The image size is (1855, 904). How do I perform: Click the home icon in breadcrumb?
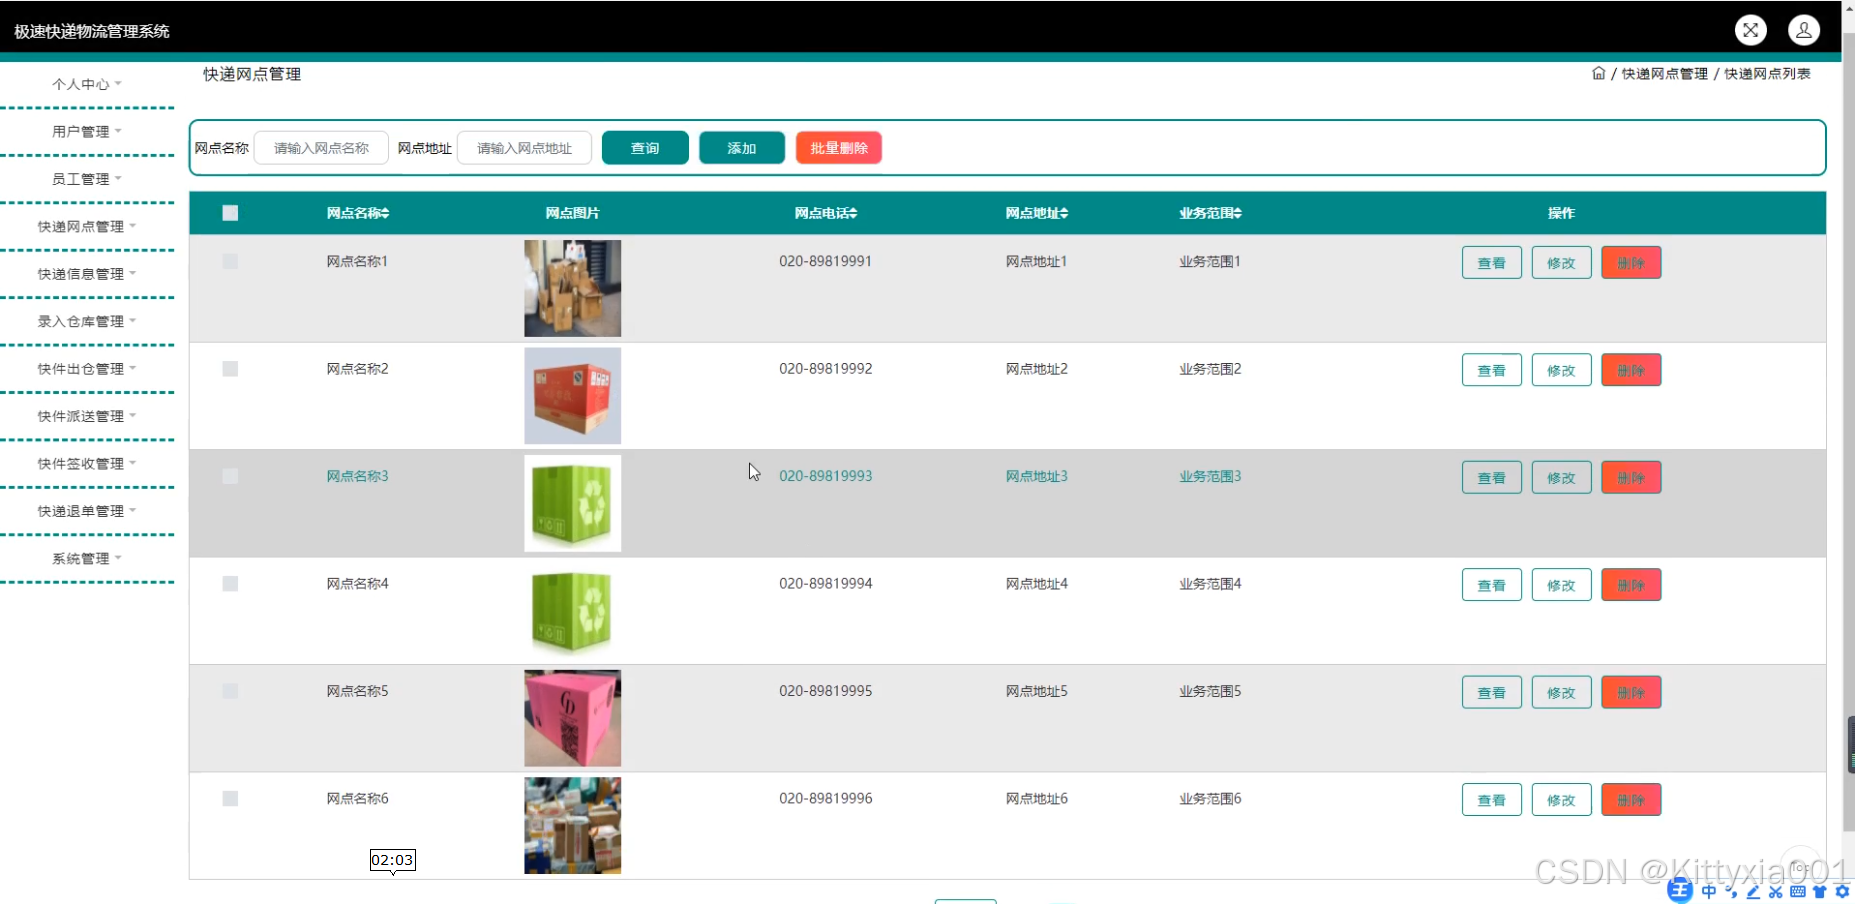(x=1598, y=73)
